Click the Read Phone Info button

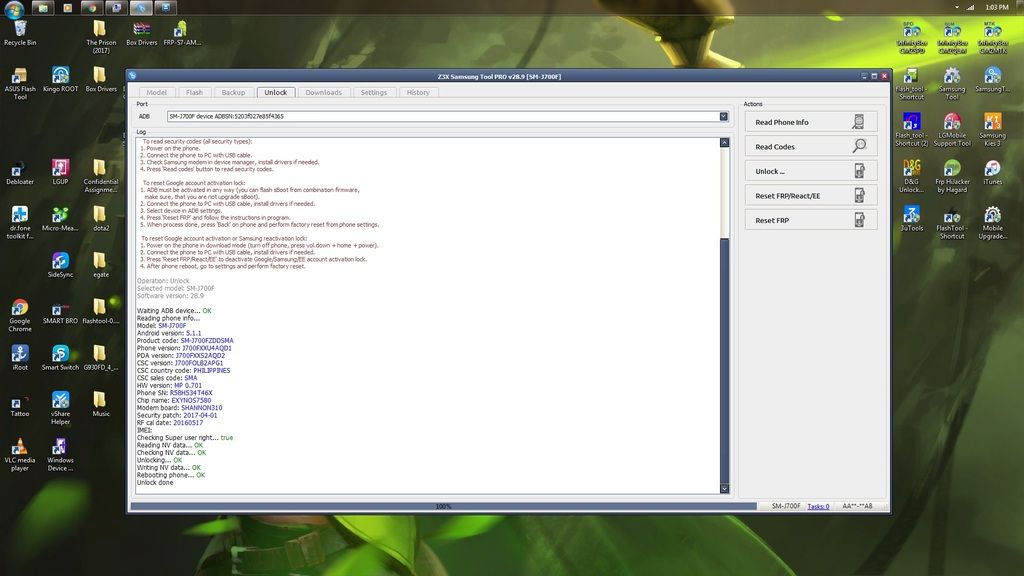[x=810, y=122]
